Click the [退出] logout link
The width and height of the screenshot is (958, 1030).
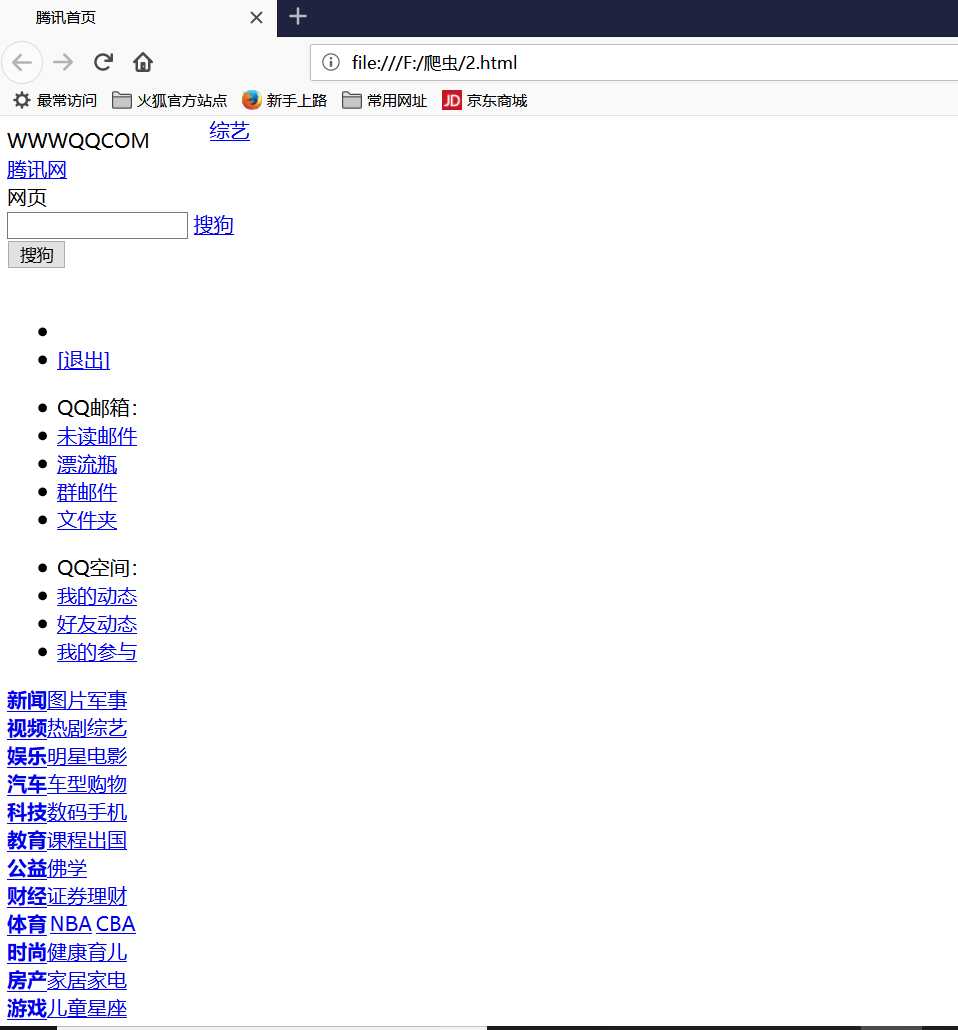(83, 360)
